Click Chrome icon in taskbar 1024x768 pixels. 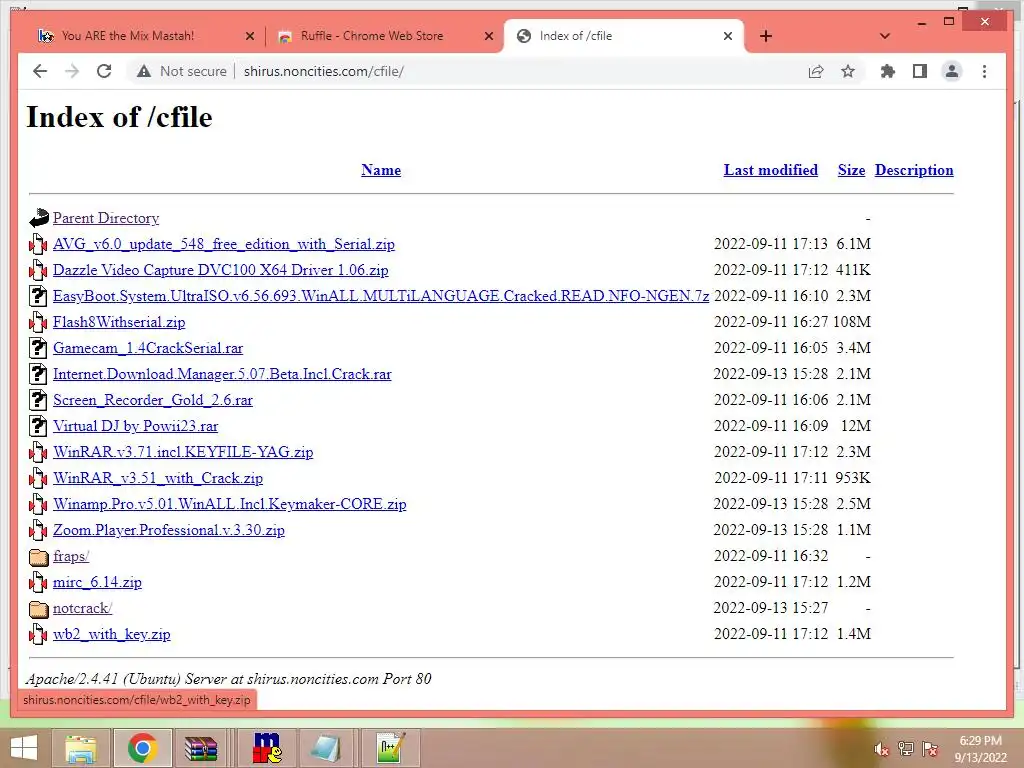142,748
